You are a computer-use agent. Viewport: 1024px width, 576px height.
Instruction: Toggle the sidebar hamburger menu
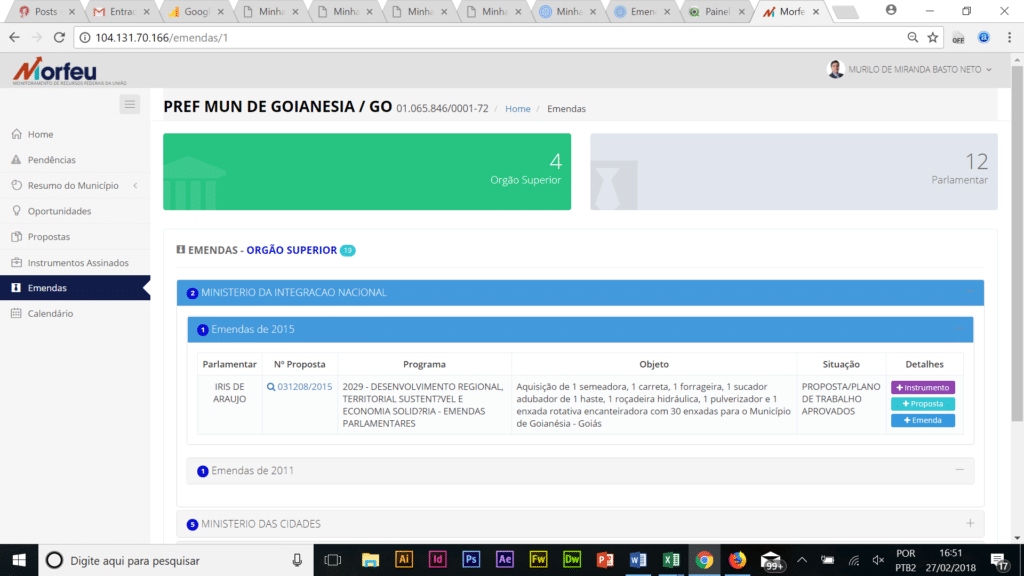click(129, 104)
